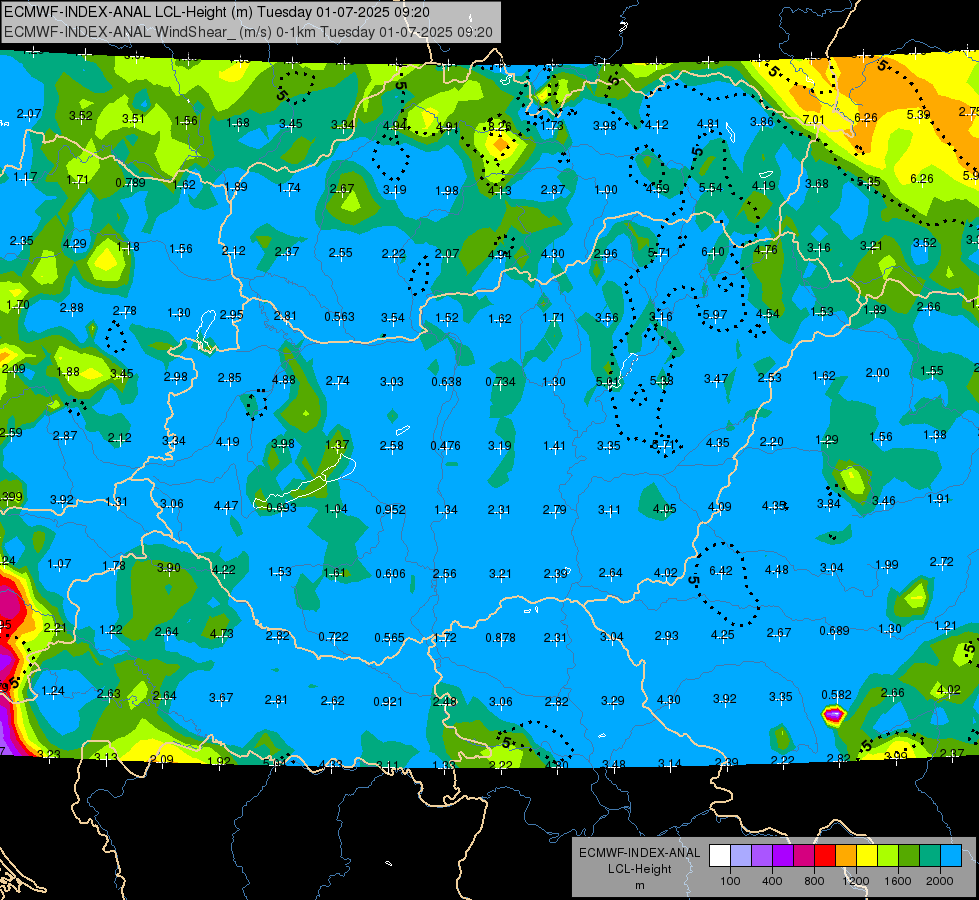This screenshot has height=900, width=979.
Task: Click the wind shear value 4.91
Action: tap(447, 127)
